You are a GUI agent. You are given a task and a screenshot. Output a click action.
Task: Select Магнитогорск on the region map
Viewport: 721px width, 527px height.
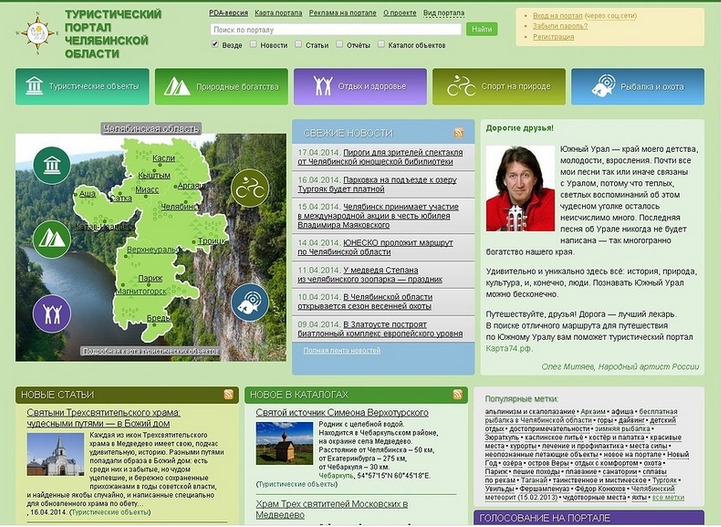tap(142, 291)
